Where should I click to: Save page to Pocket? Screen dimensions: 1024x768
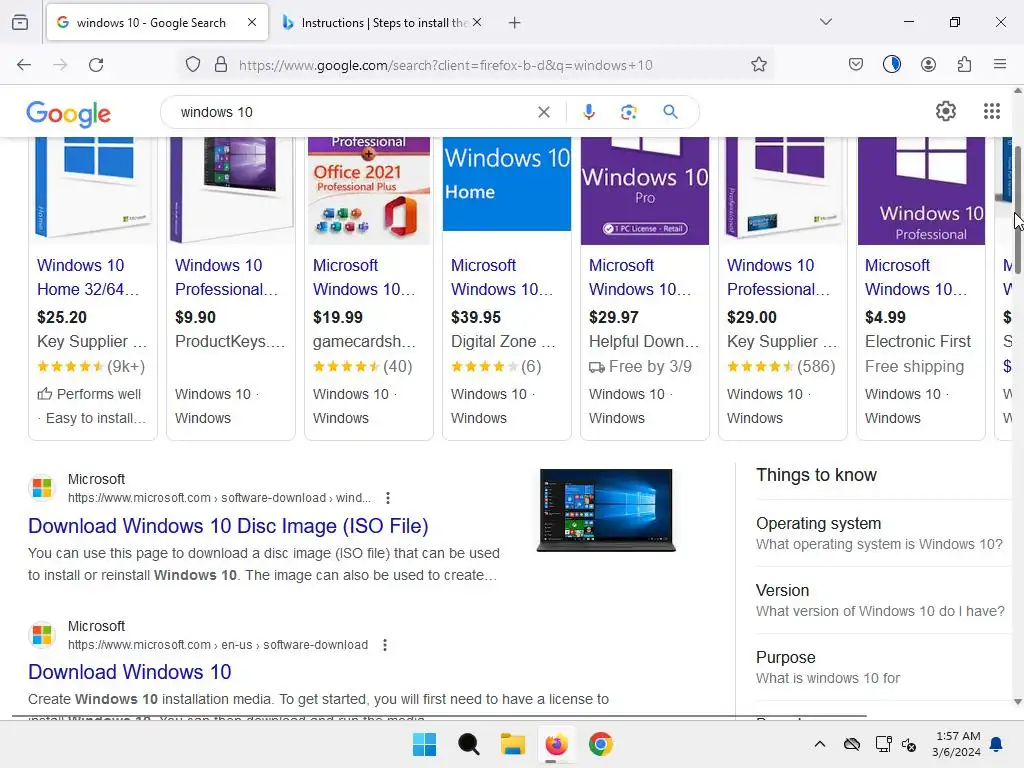tap(856, 65)
